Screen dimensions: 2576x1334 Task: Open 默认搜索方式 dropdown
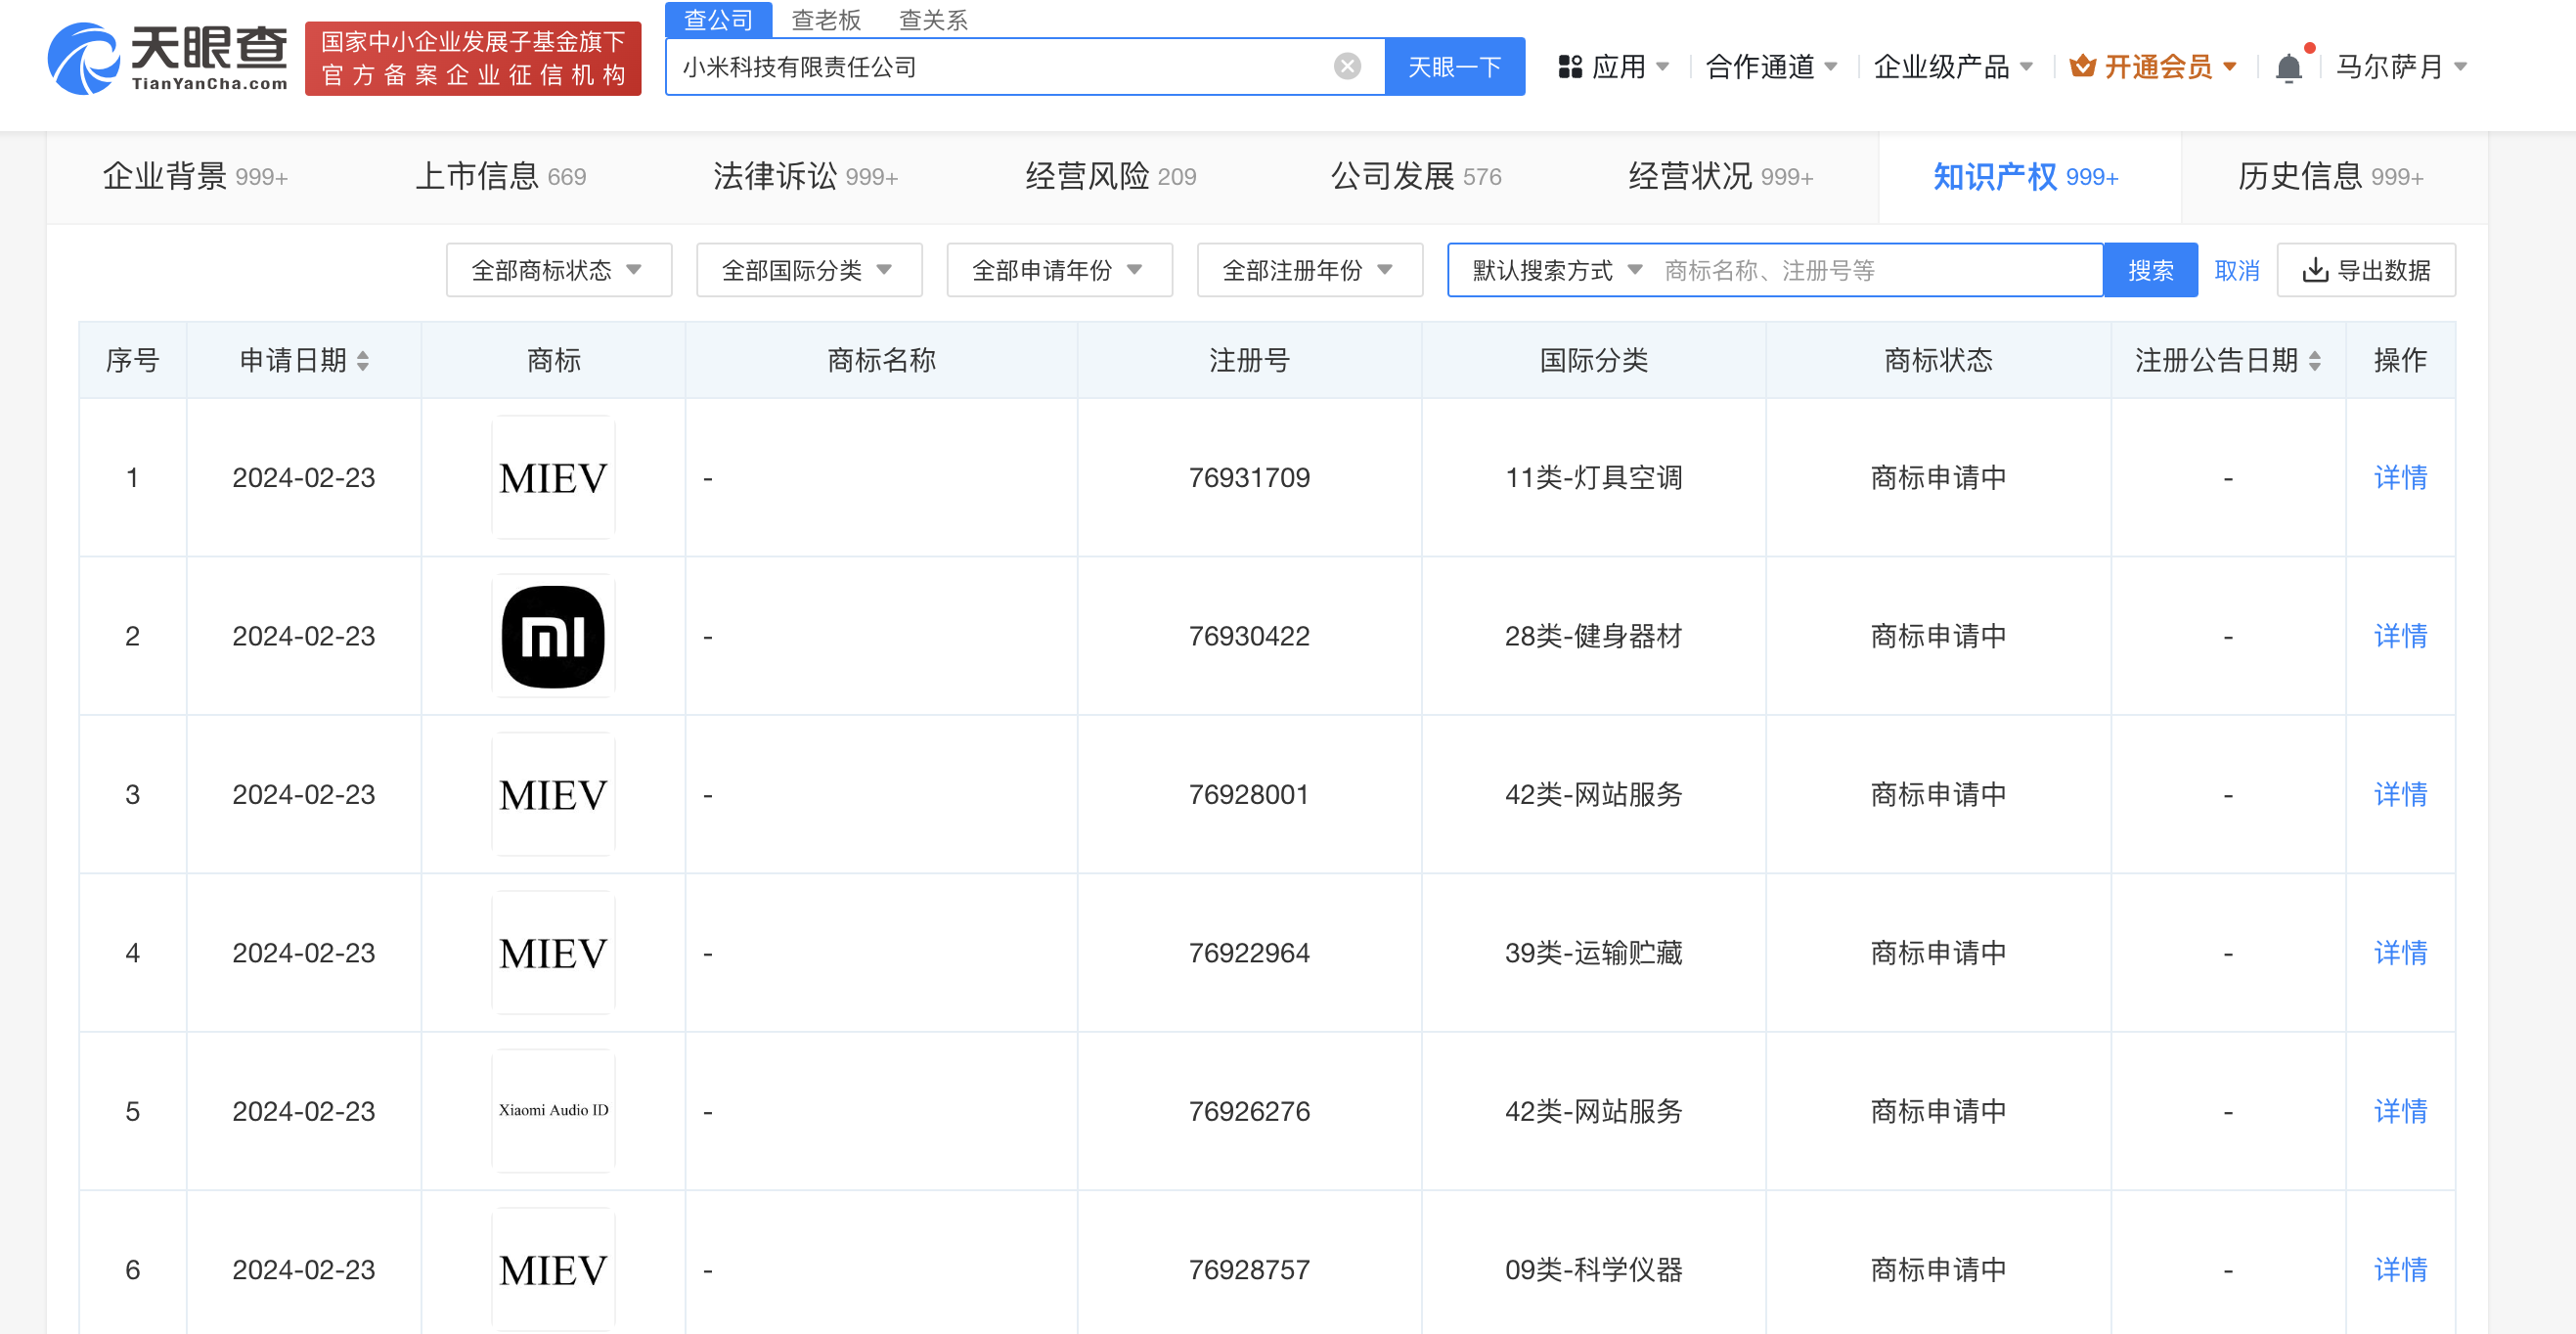coord(1557,270)
